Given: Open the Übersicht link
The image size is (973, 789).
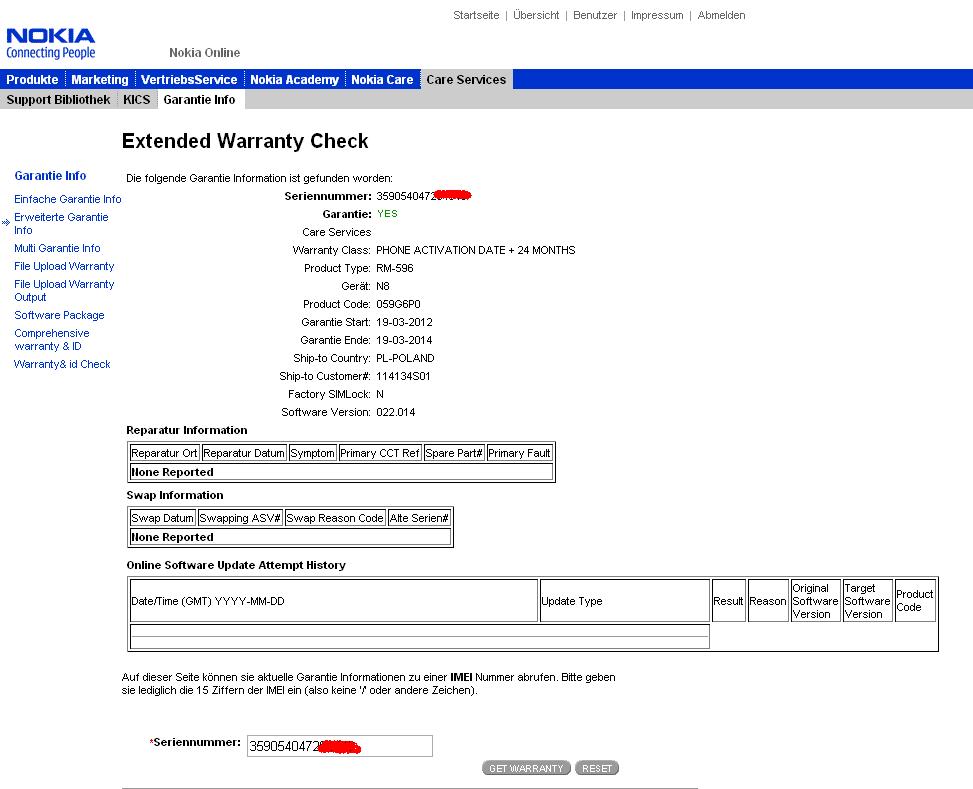Looking at the screenshot, I should pyautogui.click(x=536, y=15).
